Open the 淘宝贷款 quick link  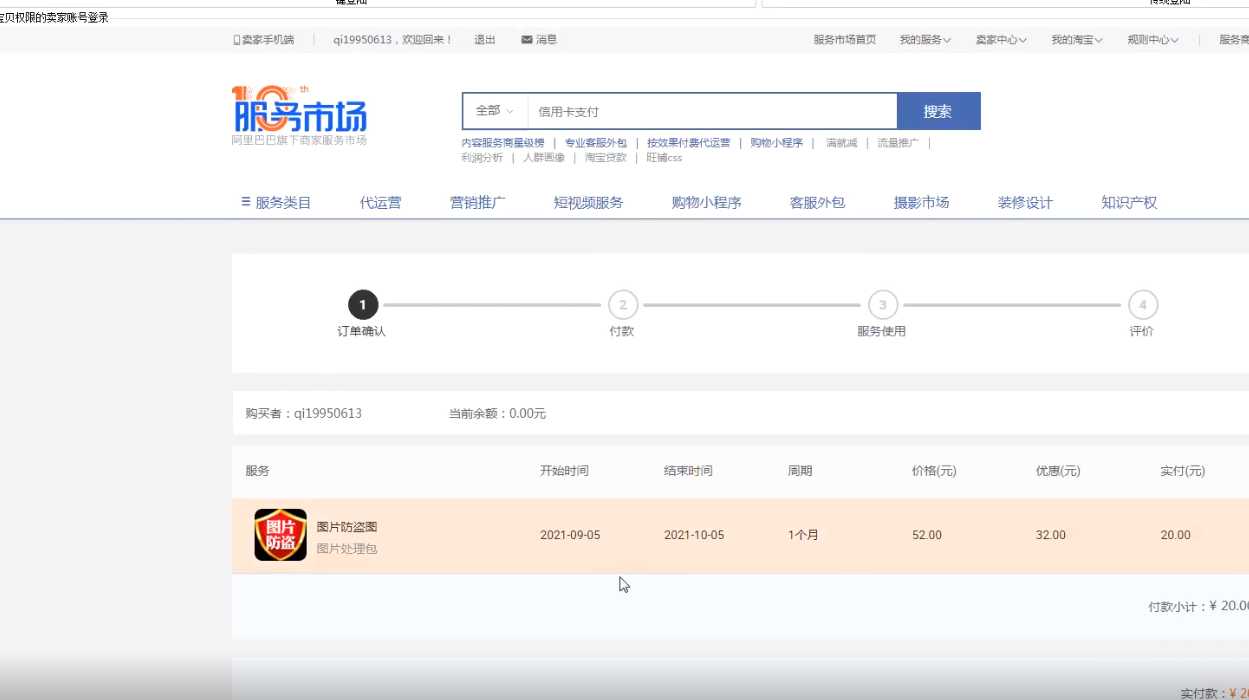pos(606,158)
